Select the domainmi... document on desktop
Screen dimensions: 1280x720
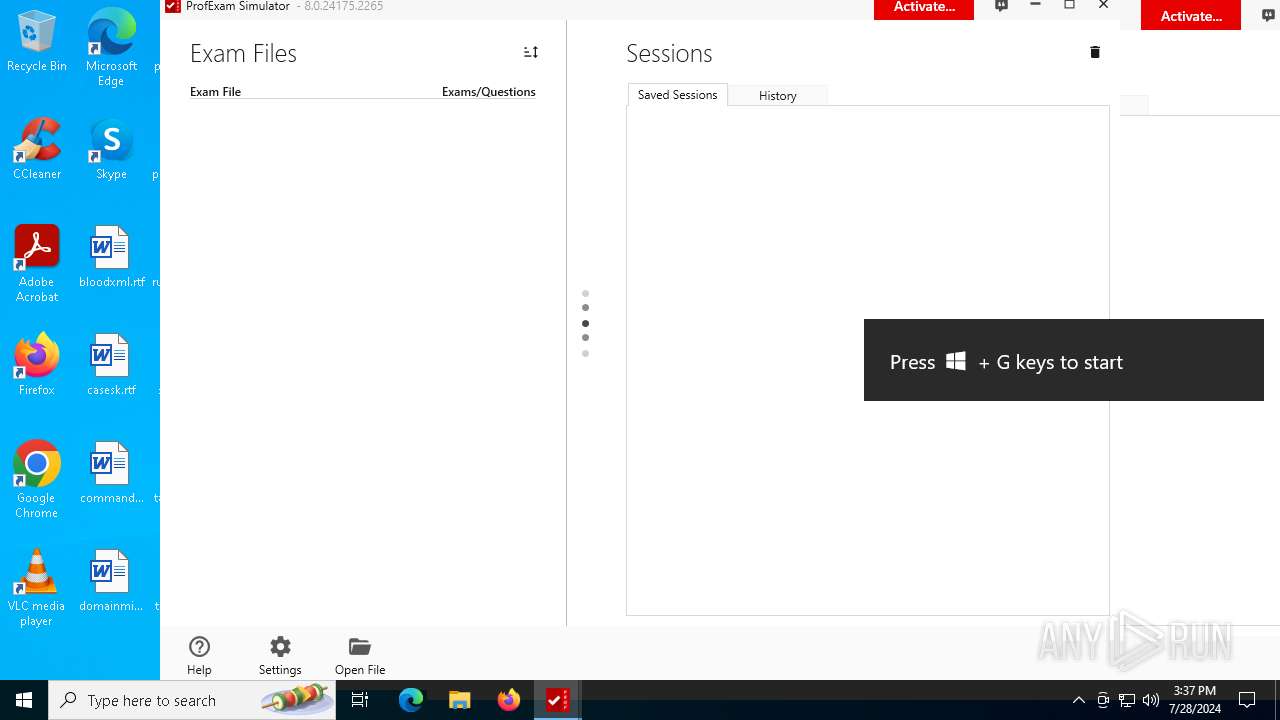(111, 582)
